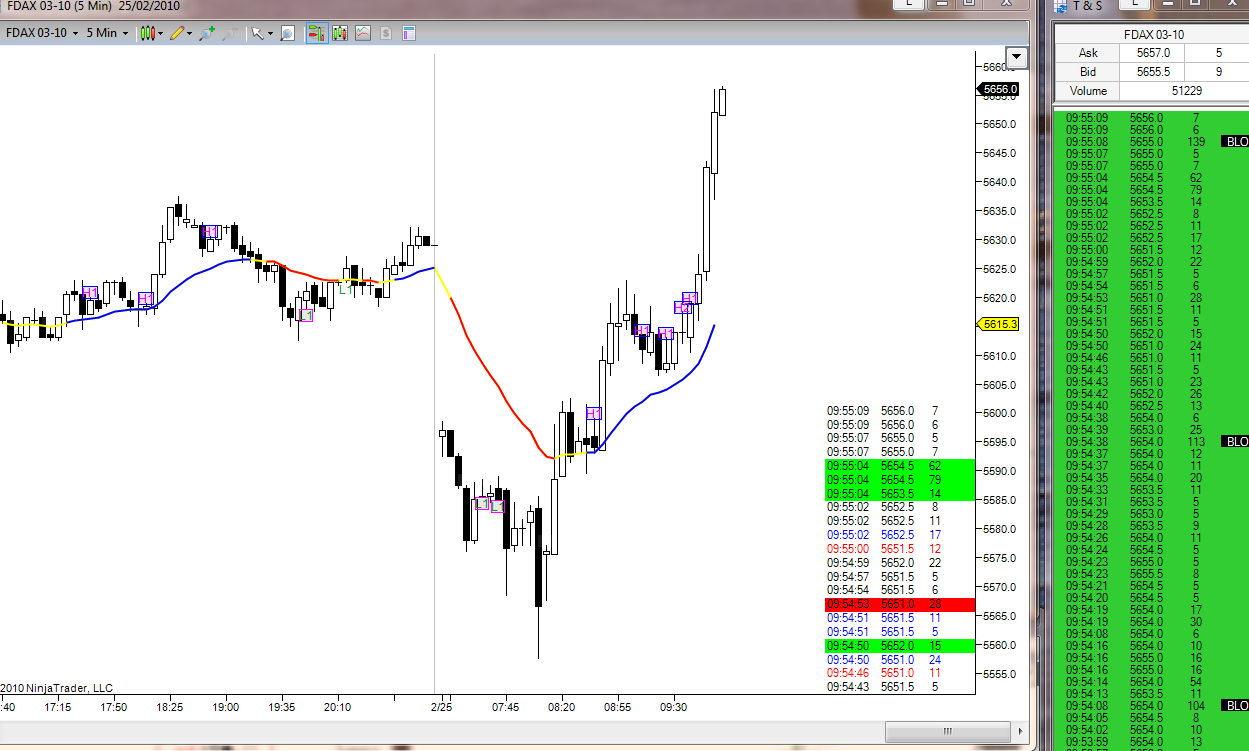
Task: Click the L link button in T & S window
Action: point(1135,4)
